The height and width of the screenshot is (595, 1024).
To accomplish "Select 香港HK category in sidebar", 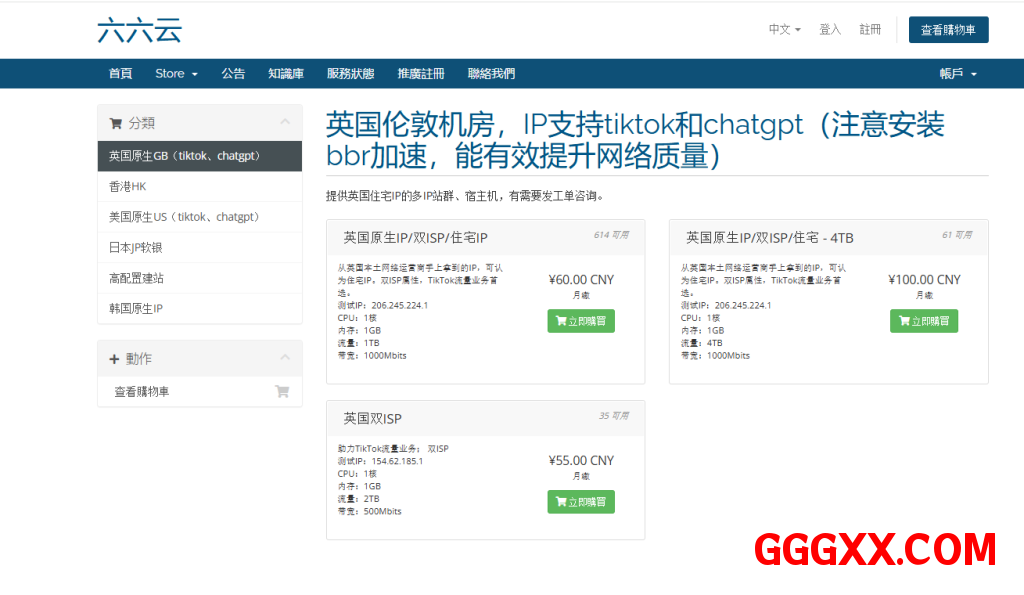I will [x=128, y=187].
